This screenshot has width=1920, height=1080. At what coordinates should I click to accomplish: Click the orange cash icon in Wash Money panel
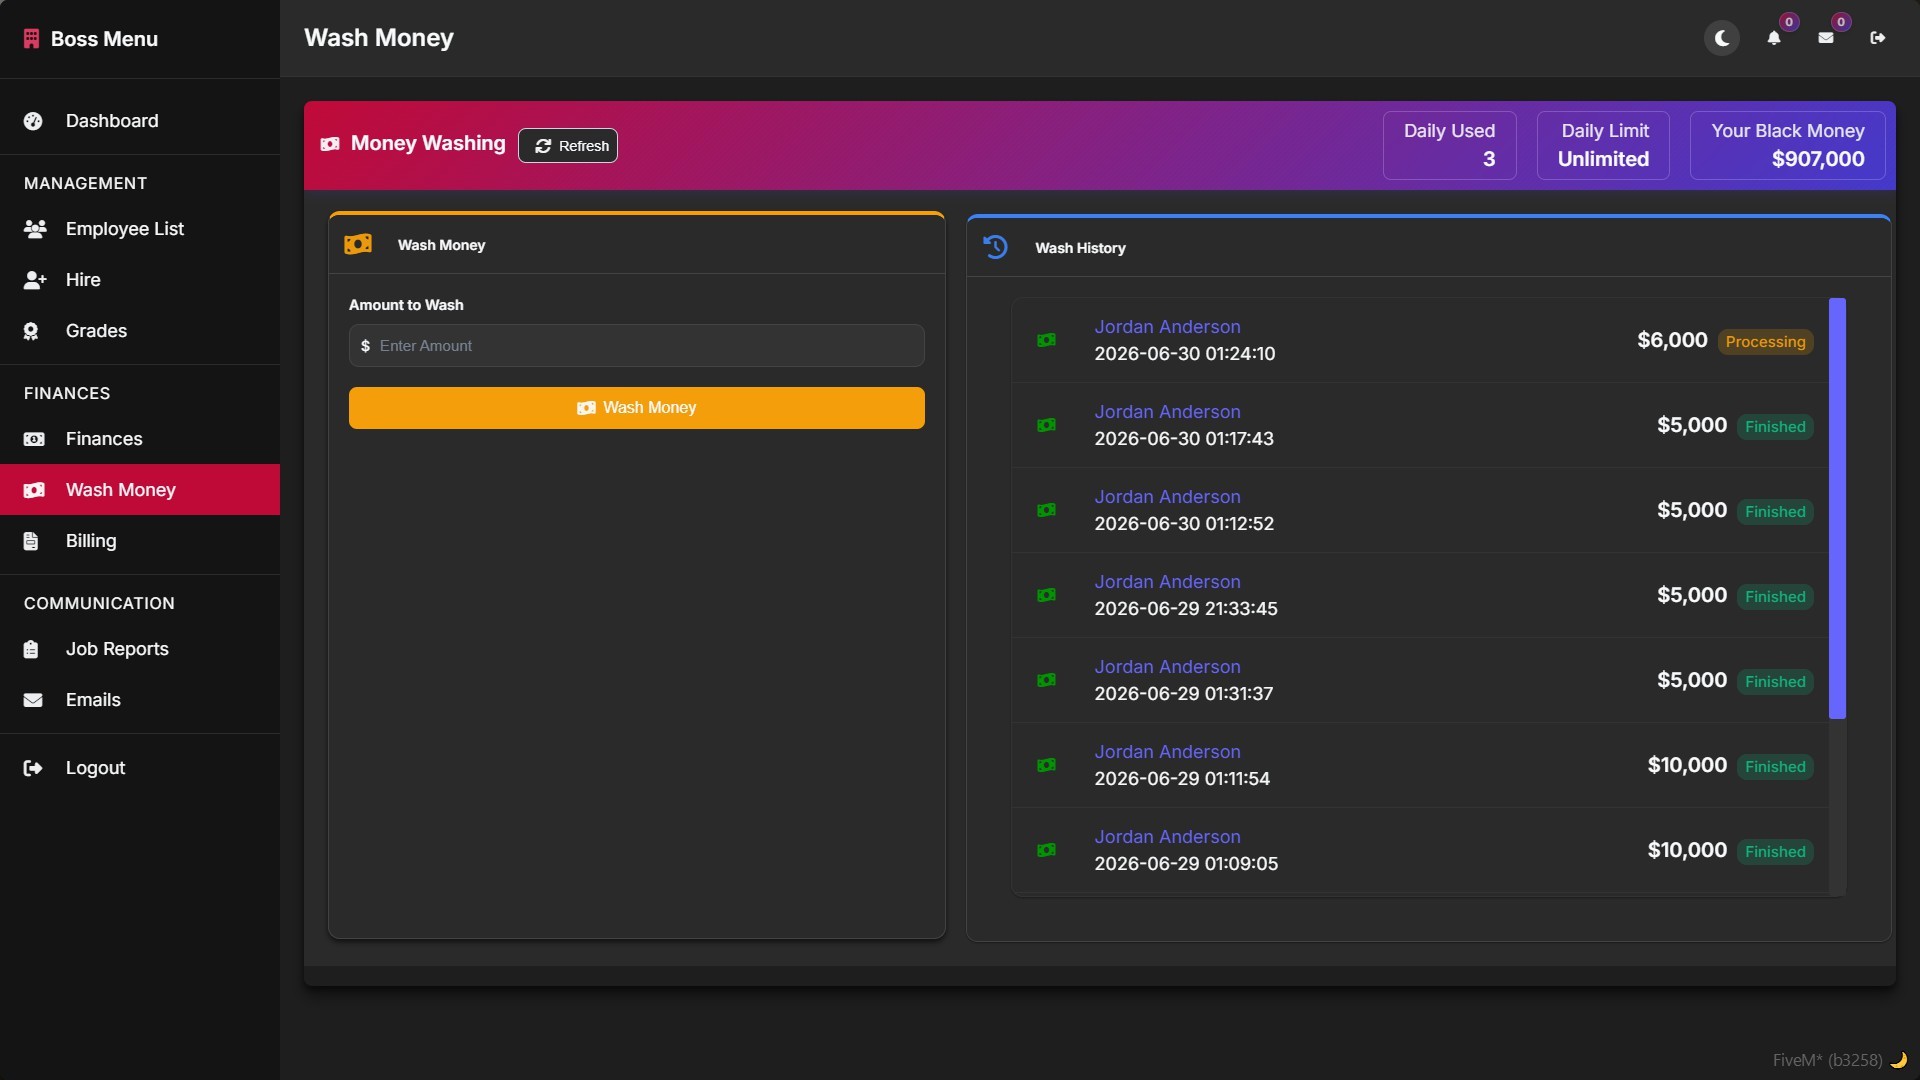pyautogui.click(x=358, y=244)
